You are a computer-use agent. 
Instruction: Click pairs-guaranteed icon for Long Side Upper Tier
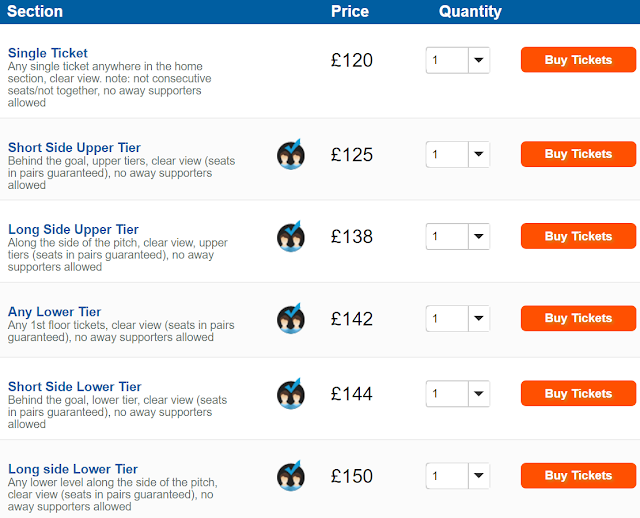[x=291, y=236]
